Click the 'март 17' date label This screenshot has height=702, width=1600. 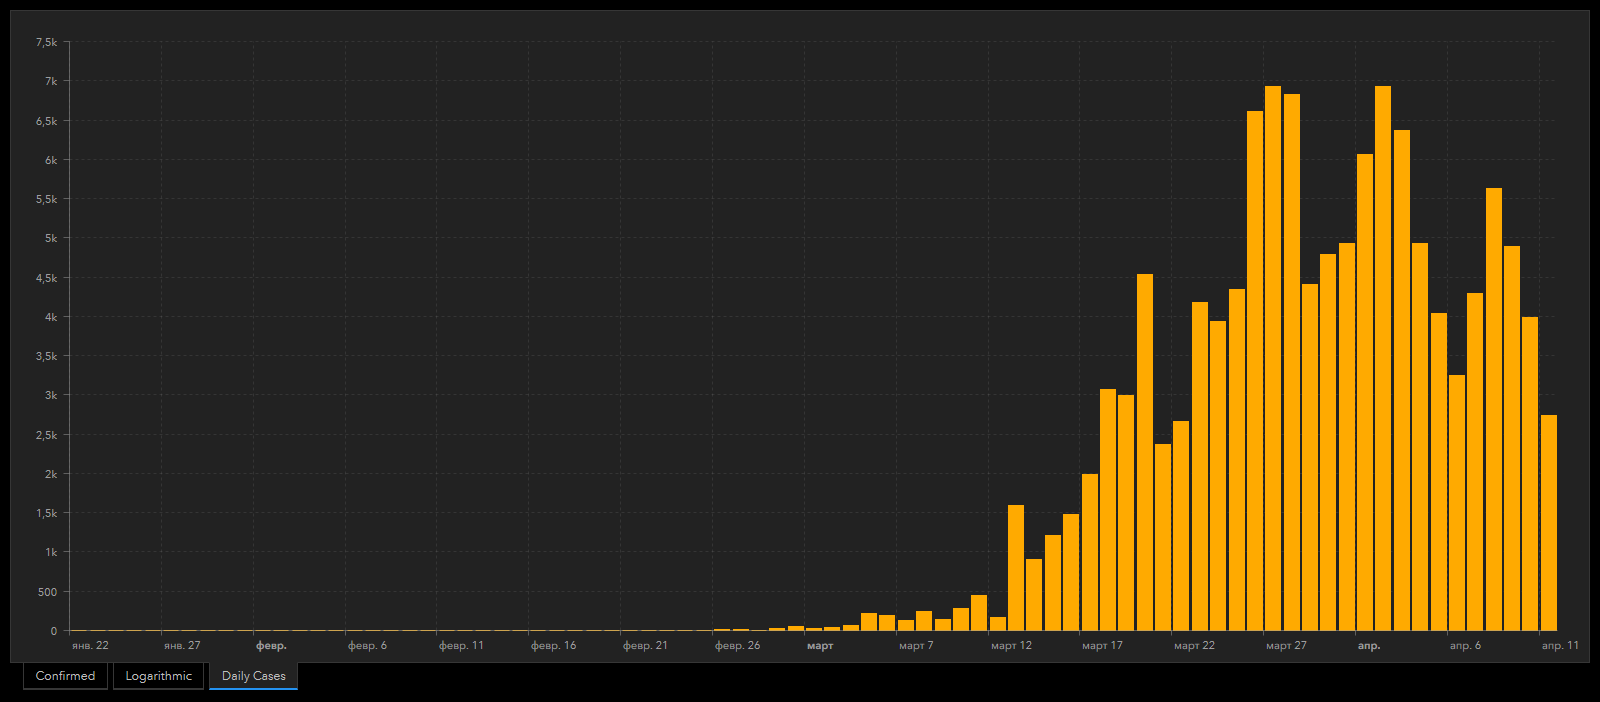(1102, 646)
